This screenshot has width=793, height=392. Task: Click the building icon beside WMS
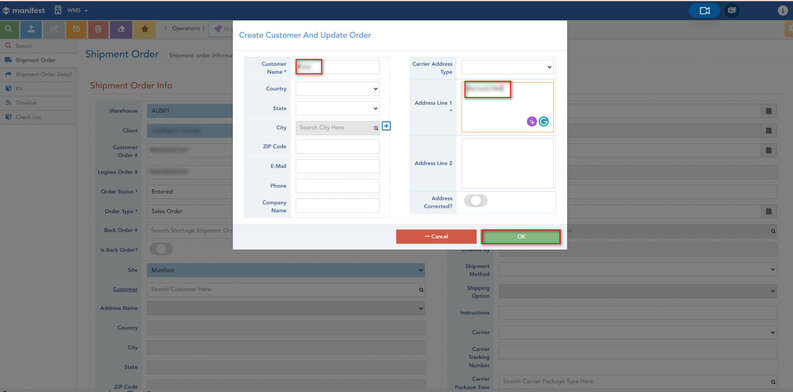pyautogui.click(x=58, y=10)
